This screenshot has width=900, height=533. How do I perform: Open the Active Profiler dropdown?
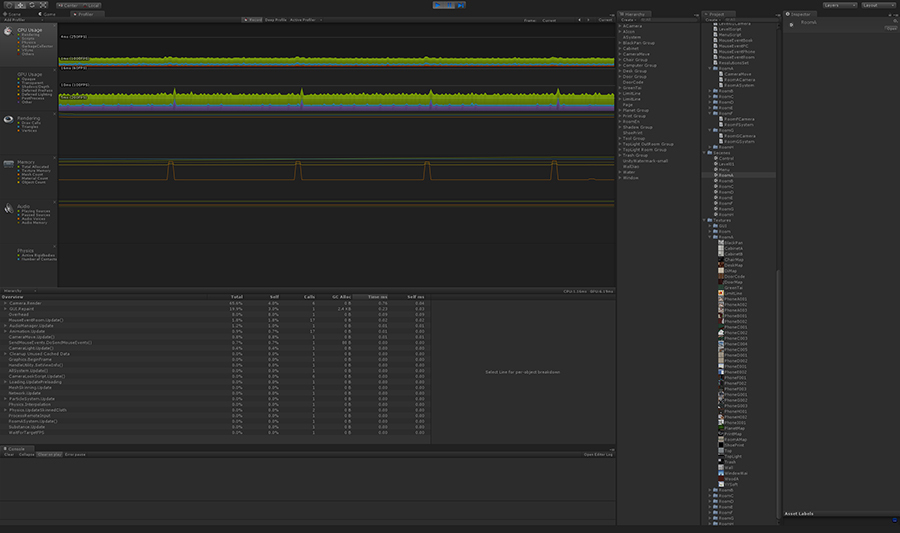(305, 20)
